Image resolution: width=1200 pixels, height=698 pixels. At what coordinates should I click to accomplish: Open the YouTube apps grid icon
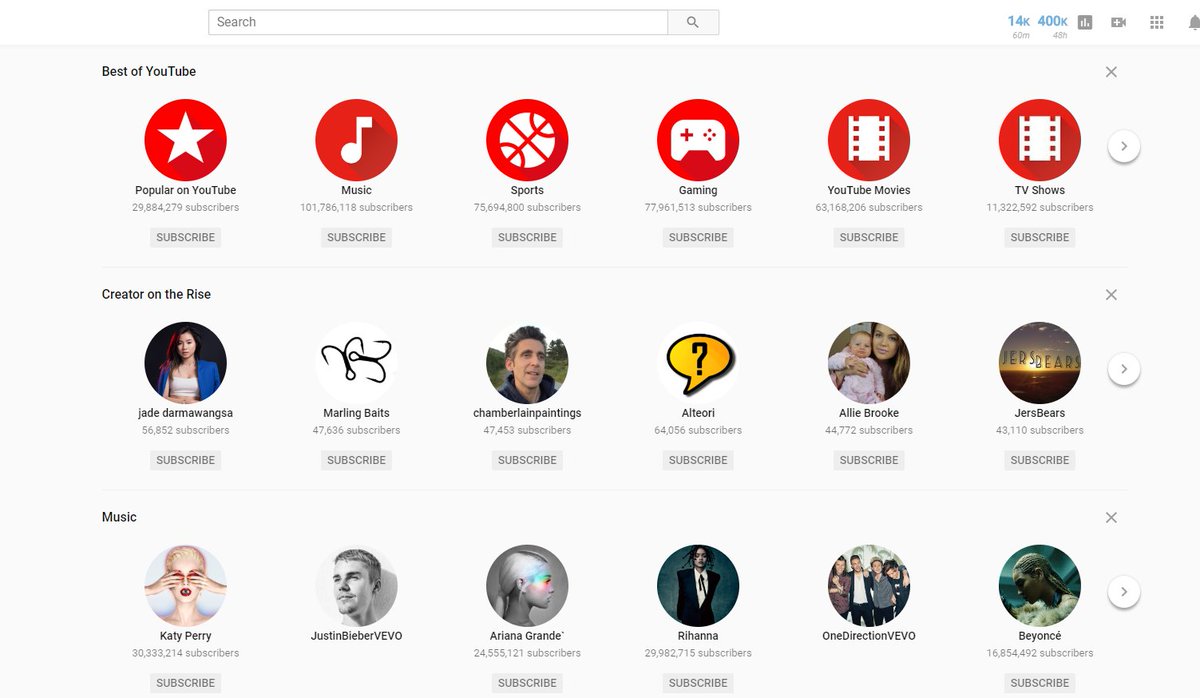click(x=1157, y=22)
